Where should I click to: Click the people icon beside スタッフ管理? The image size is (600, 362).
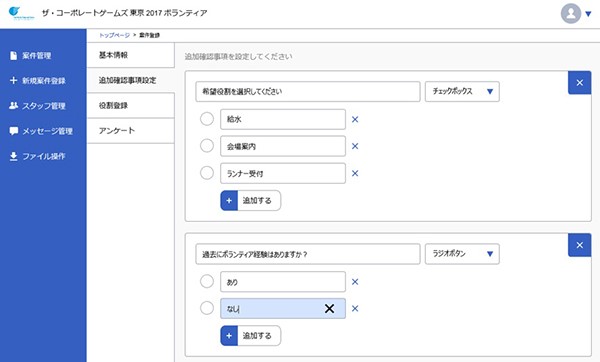coord(13,106)
